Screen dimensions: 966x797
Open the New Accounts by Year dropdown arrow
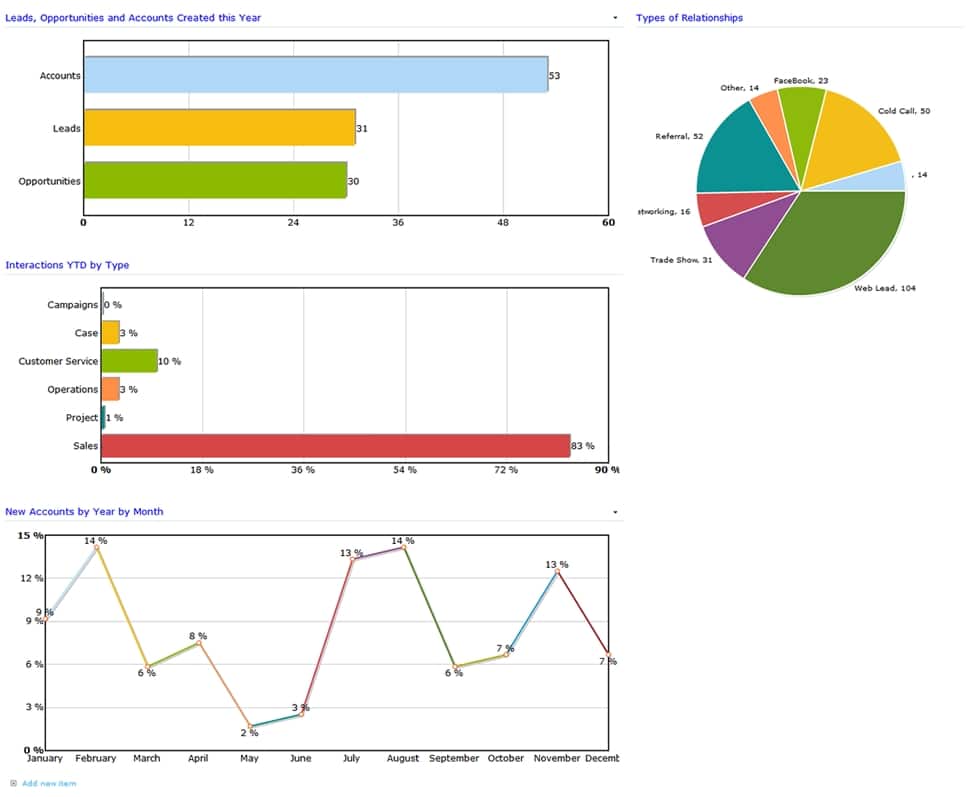tap(614, 512)
